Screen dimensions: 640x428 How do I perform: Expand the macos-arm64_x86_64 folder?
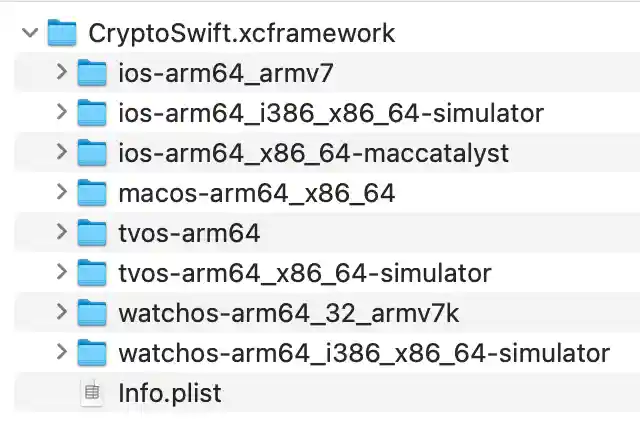tap(61, 193)
